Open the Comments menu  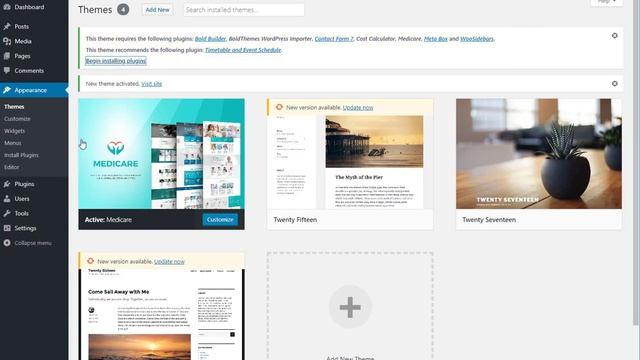coord(34,71)
